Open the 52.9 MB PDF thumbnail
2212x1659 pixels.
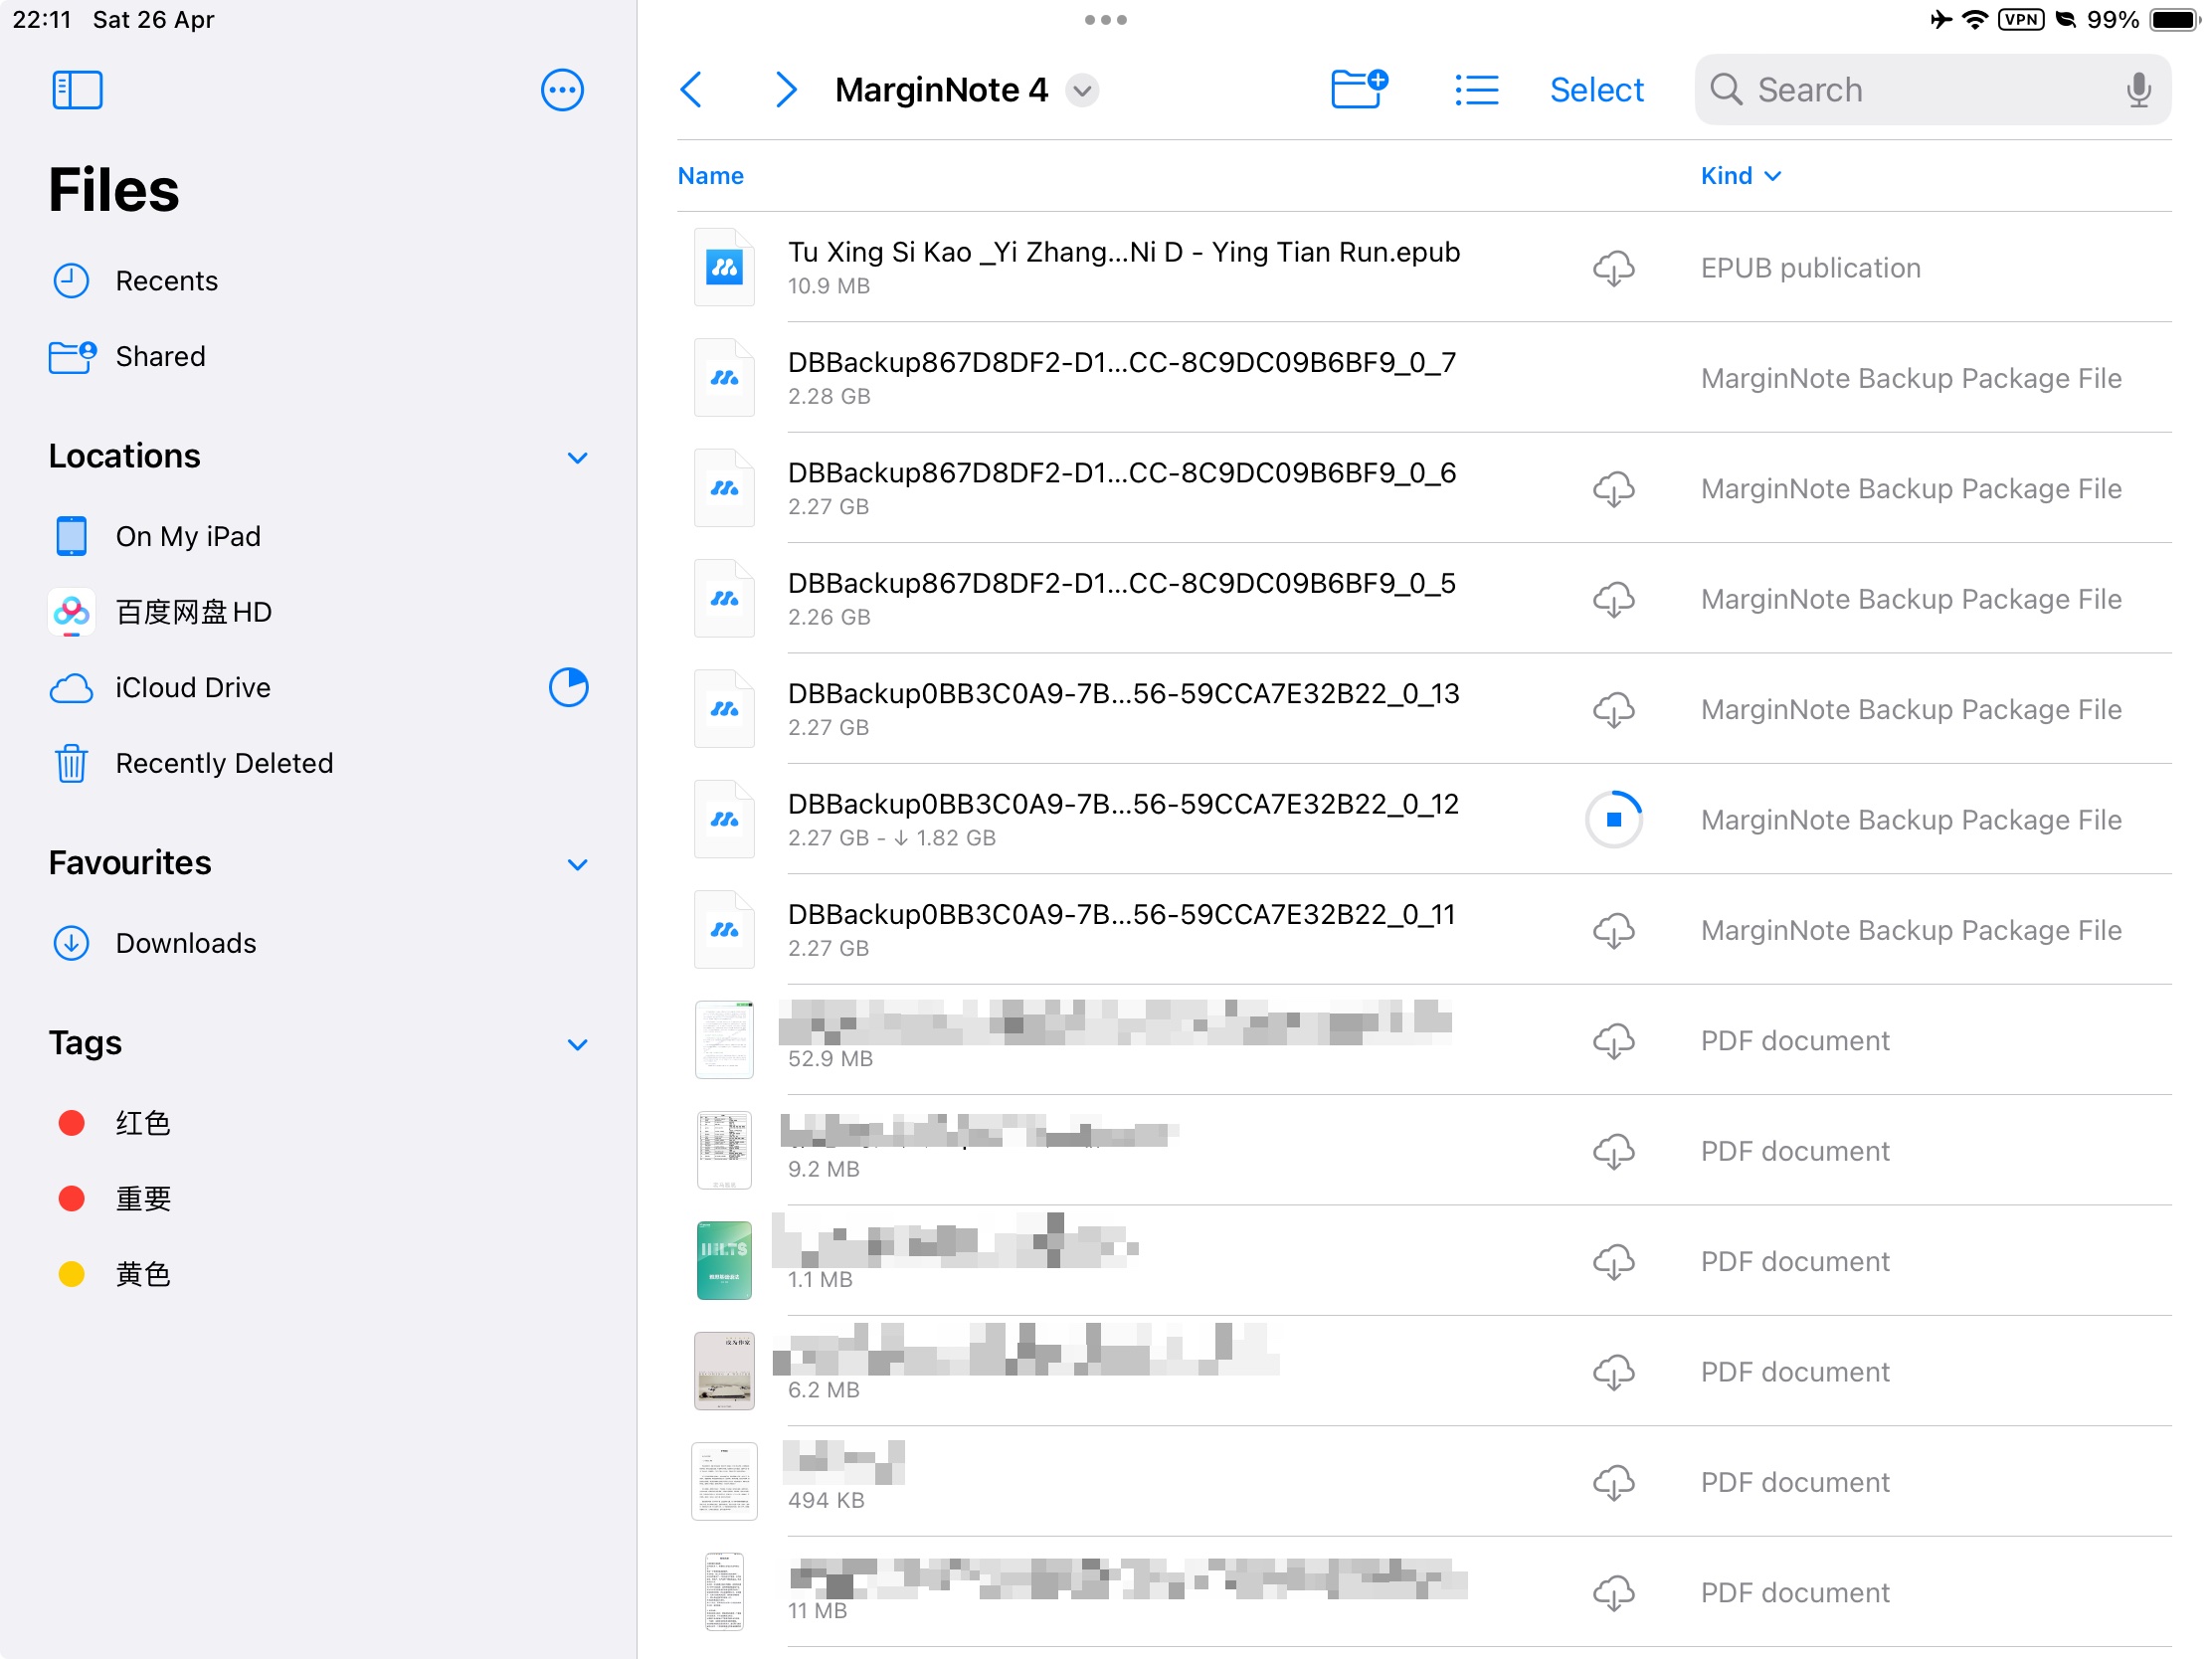[724, 1040]
